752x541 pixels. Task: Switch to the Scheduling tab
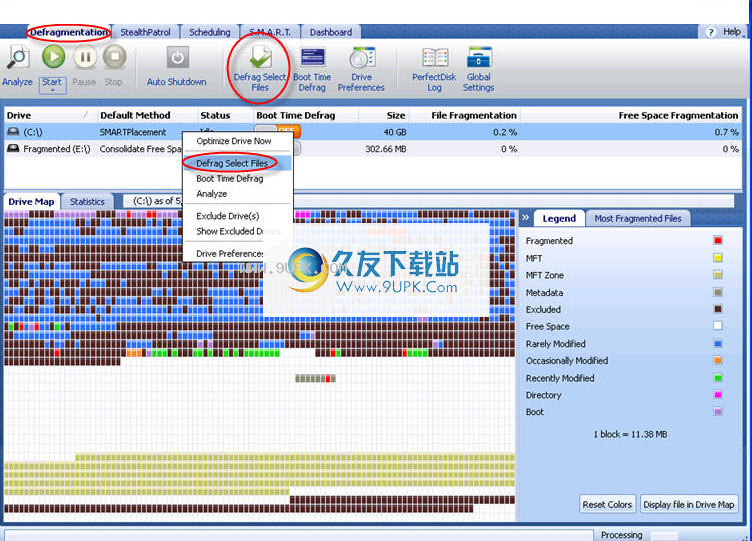[x=210, y=32]
